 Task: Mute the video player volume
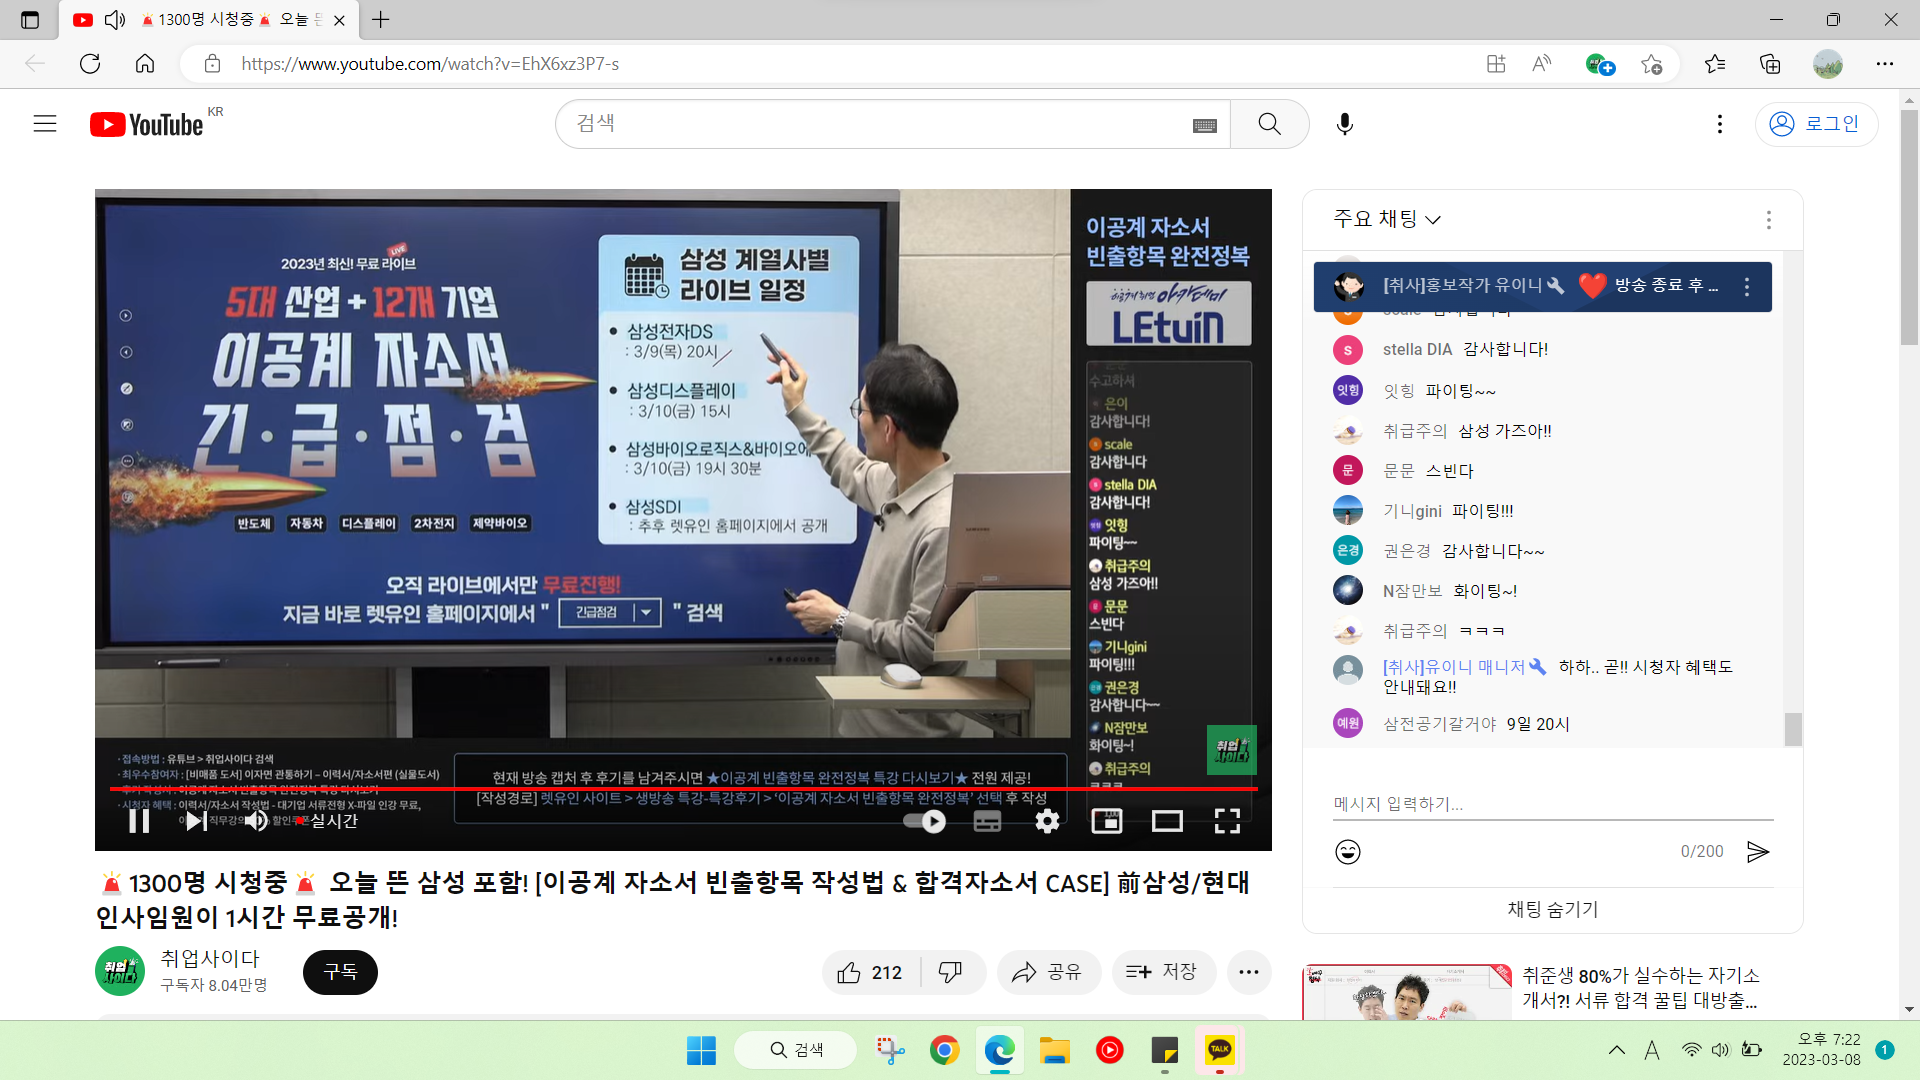coord(256,821)
